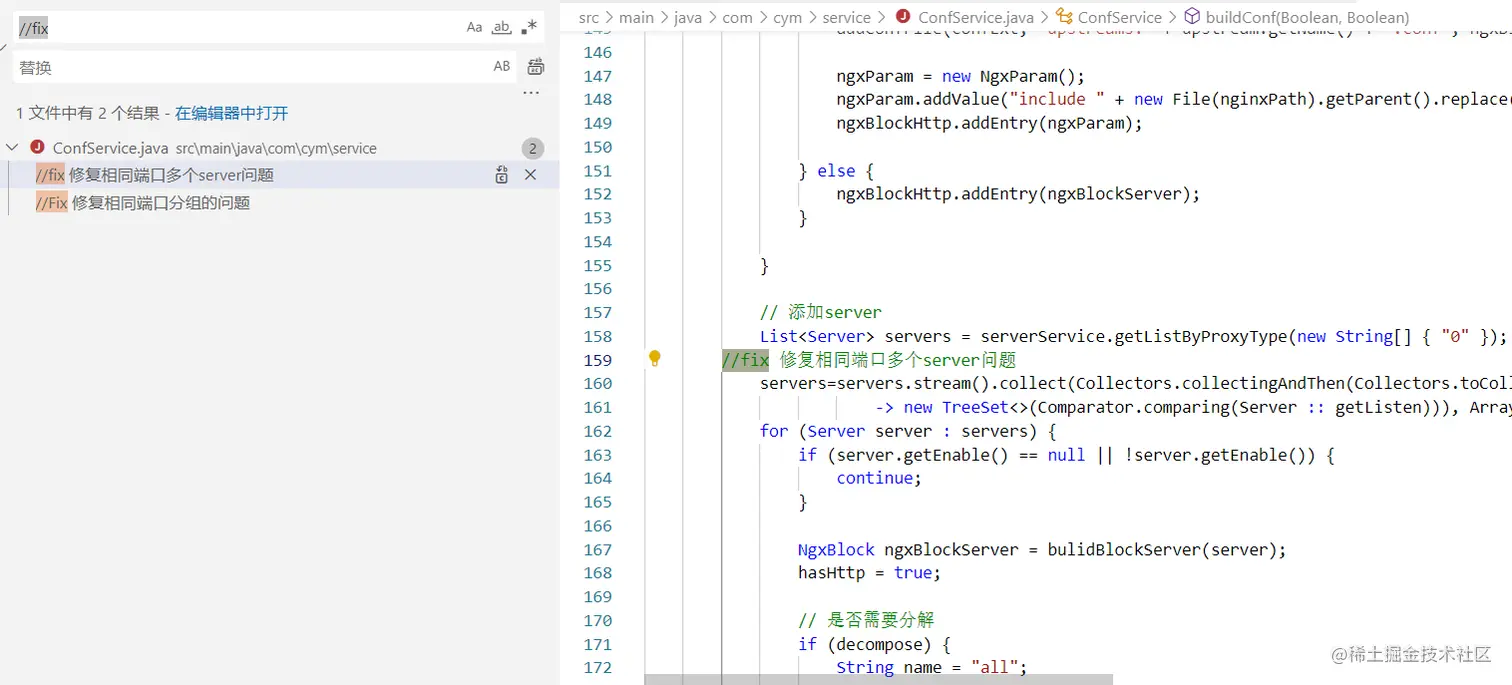Replace the //fix server问题 match
1512x685 pixels.
click(502, 175)
